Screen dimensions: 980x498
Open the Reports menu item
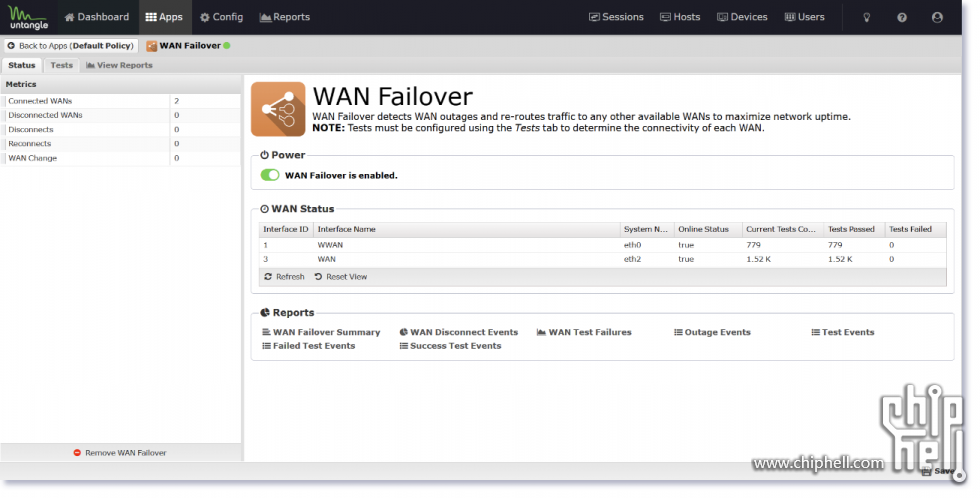284,17
